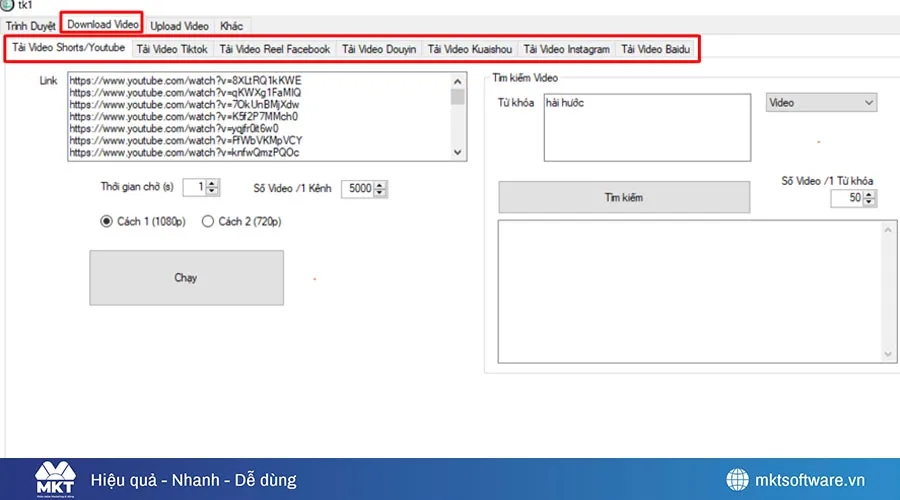Open the Khác tab
The width and height of the screenshot is (900, 500).
231,25
